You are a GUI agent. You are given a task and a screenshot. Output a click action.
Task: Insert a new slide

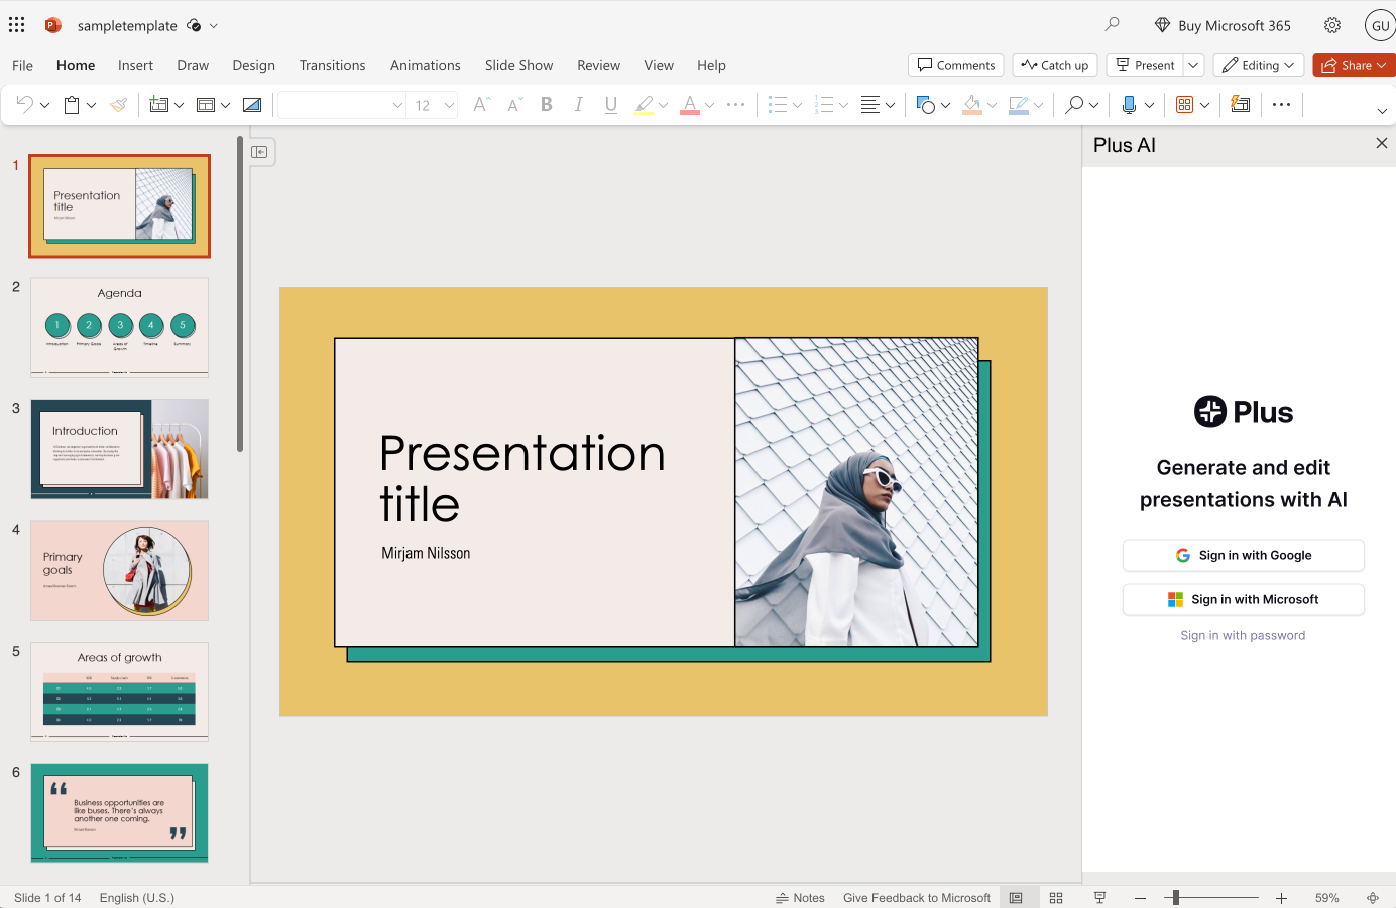pos(160,104)
